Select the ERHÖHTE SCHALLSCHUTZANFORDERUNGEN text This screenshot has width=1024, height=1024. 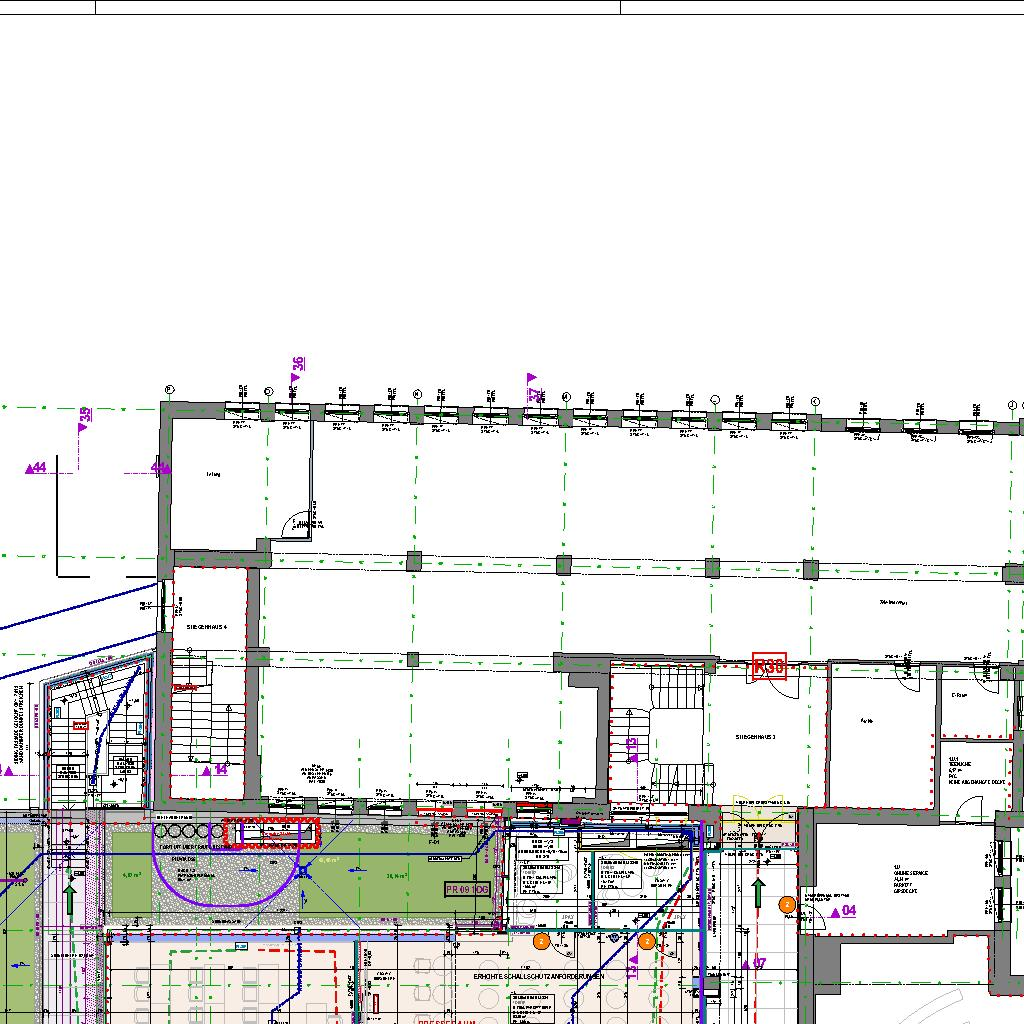[538, 975]
